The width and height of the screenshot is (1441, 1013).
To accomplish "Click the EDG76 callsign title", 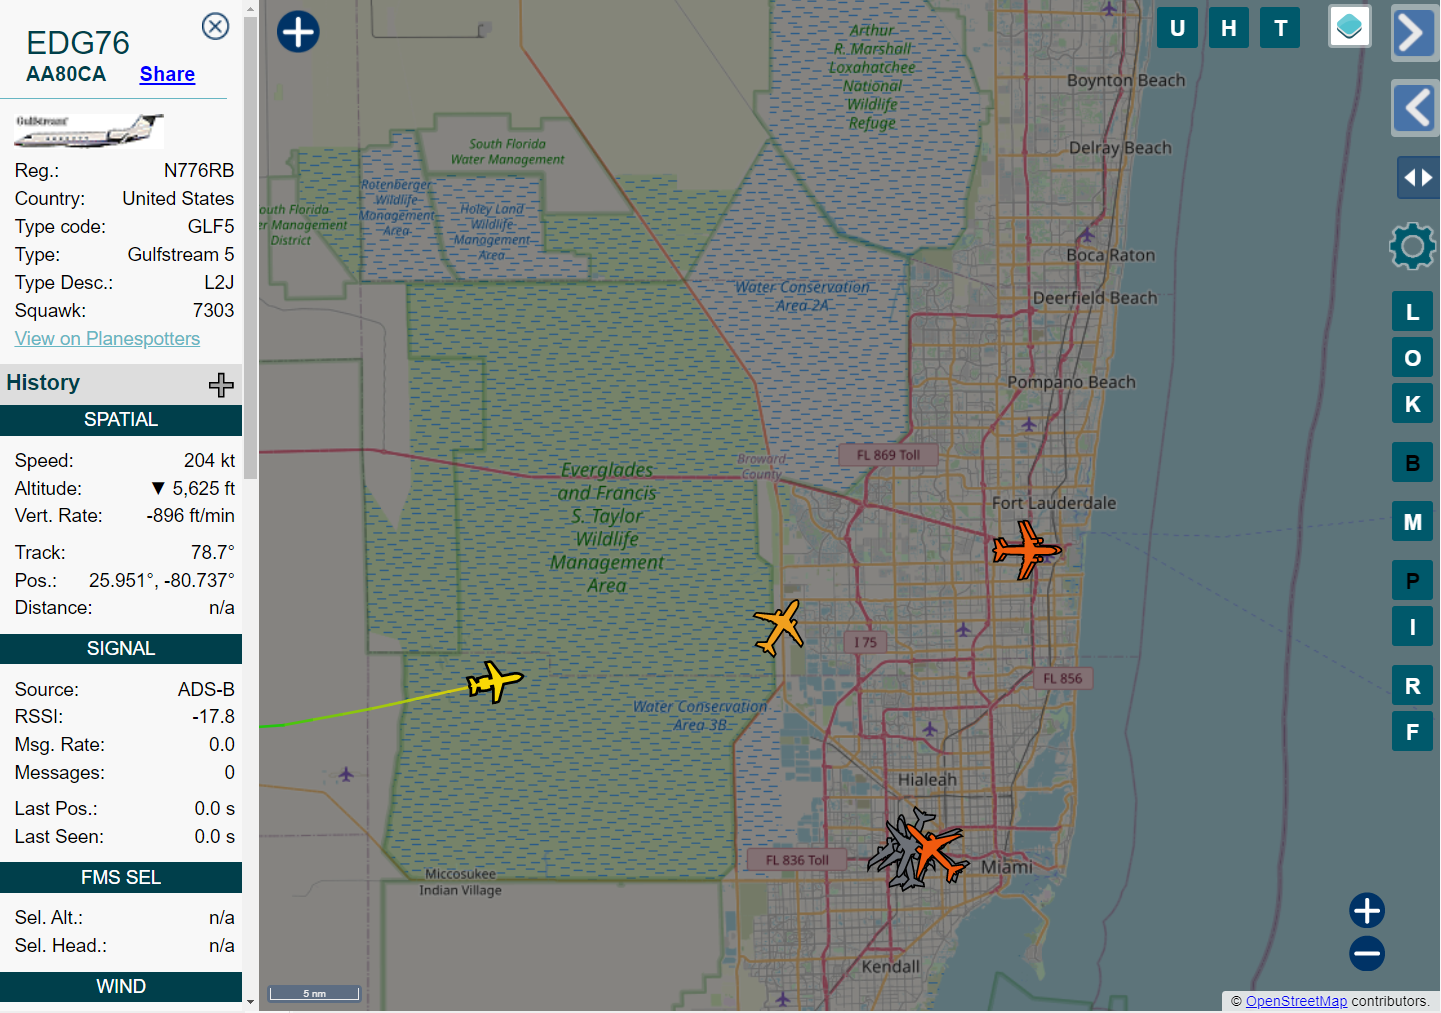I will tap(78, 43).
